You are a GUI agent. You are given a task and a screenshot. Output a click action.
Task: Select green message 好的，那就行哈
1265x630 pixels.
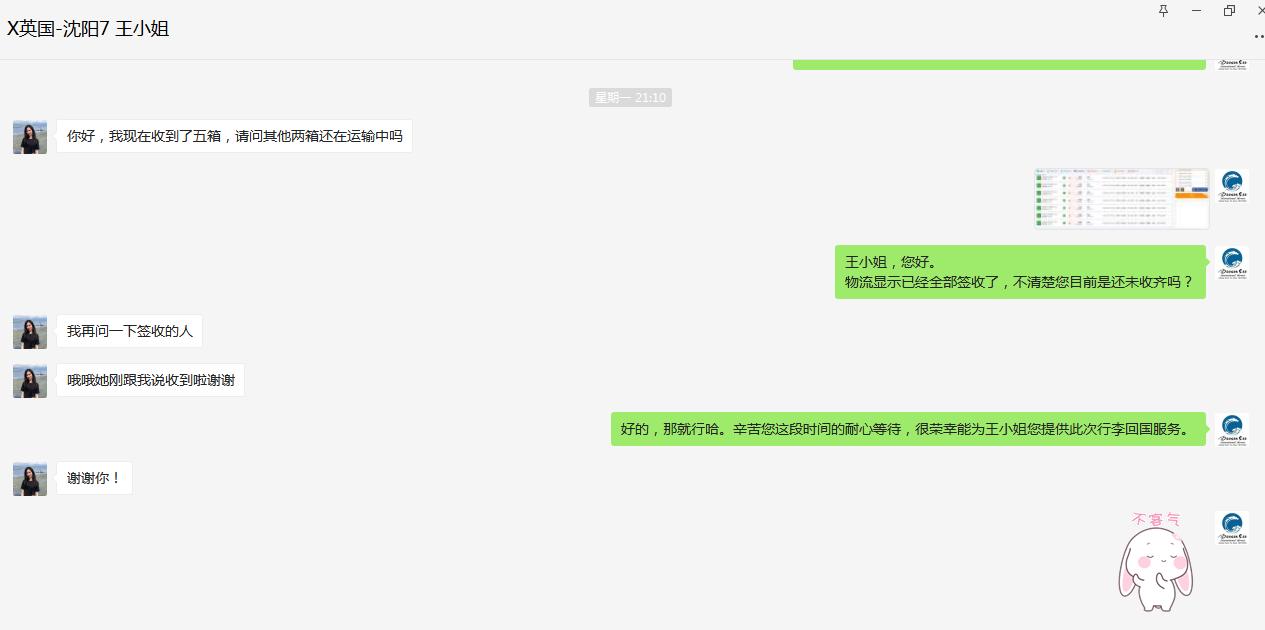coord(908,429)
